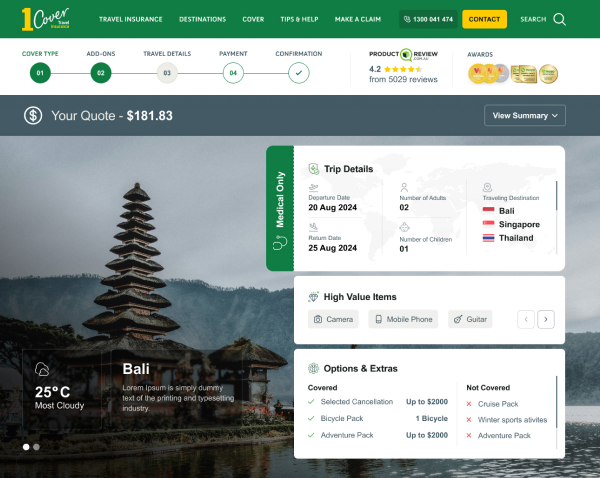Go to Travel Details step 03
Screen dimensions: 600x478
click(x=167, y=72)
